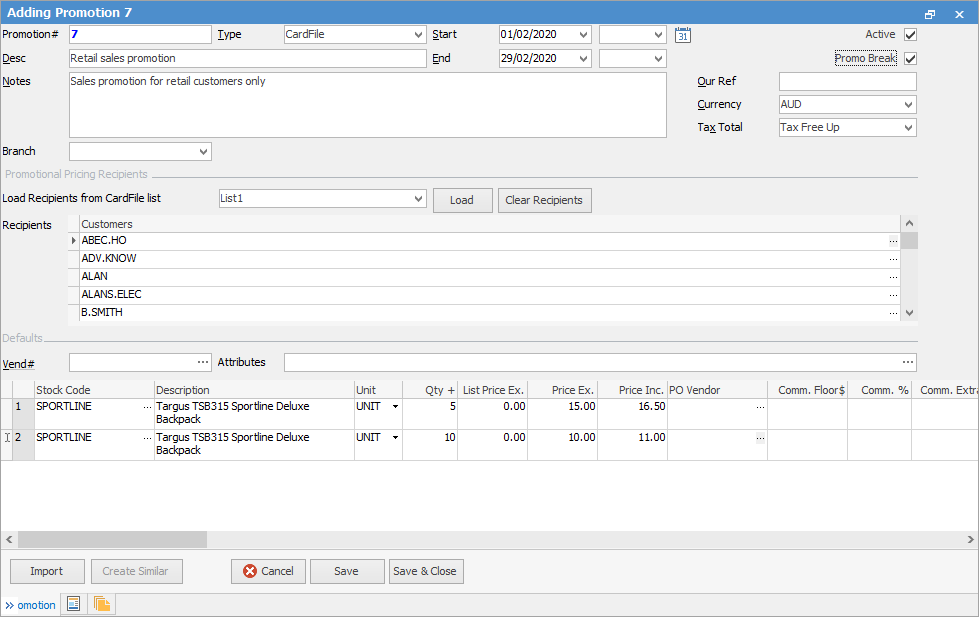Disable the Promo Break checkbox

pyautogui.click(x=908, y=58)
